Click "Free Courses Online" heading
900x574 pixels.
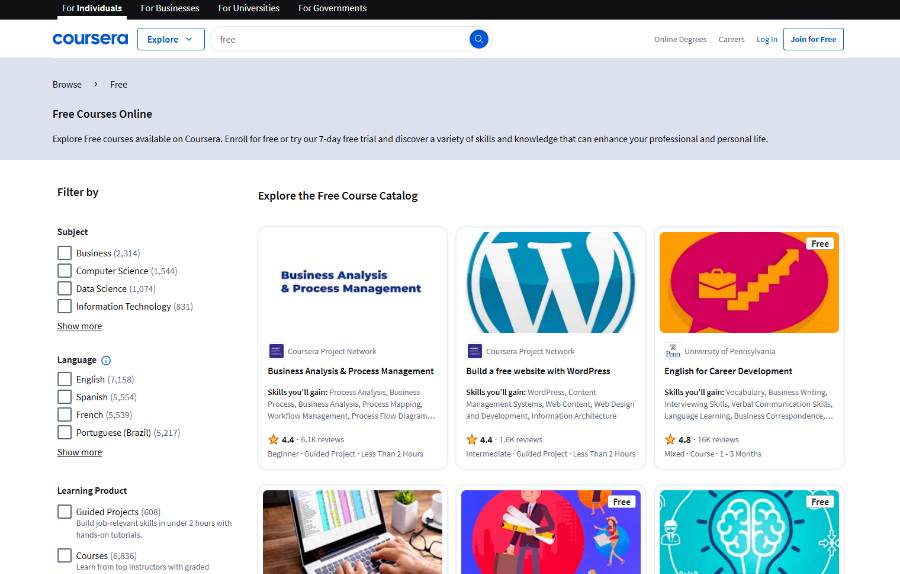coord(102,114)
